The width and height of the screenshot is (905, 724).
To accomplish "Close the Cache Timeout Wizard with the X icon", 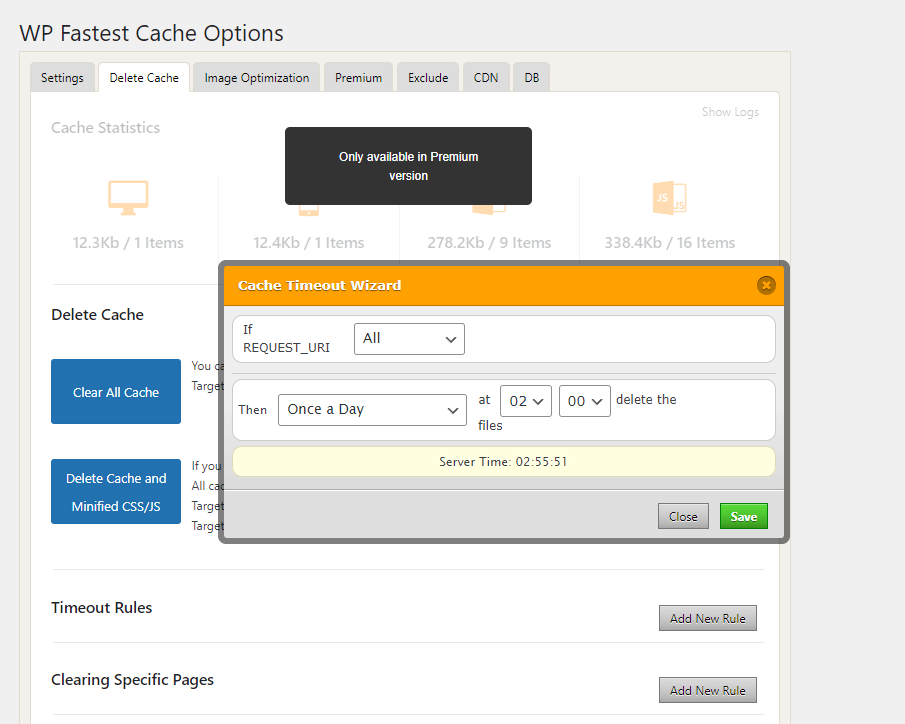I will pyautogui.click(x=766, y=285).
